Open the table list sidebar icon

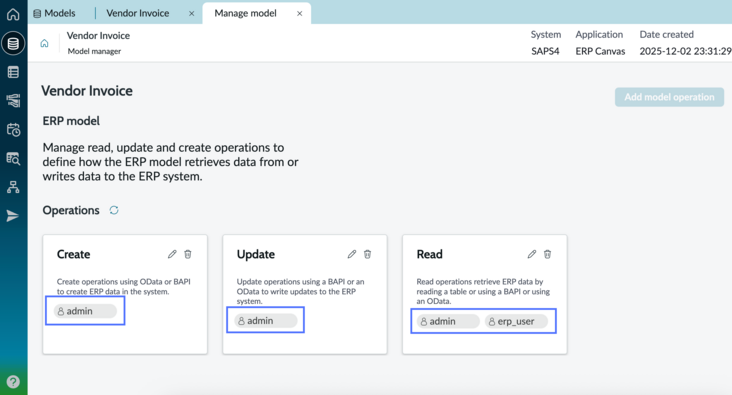[x=13, y=72]
